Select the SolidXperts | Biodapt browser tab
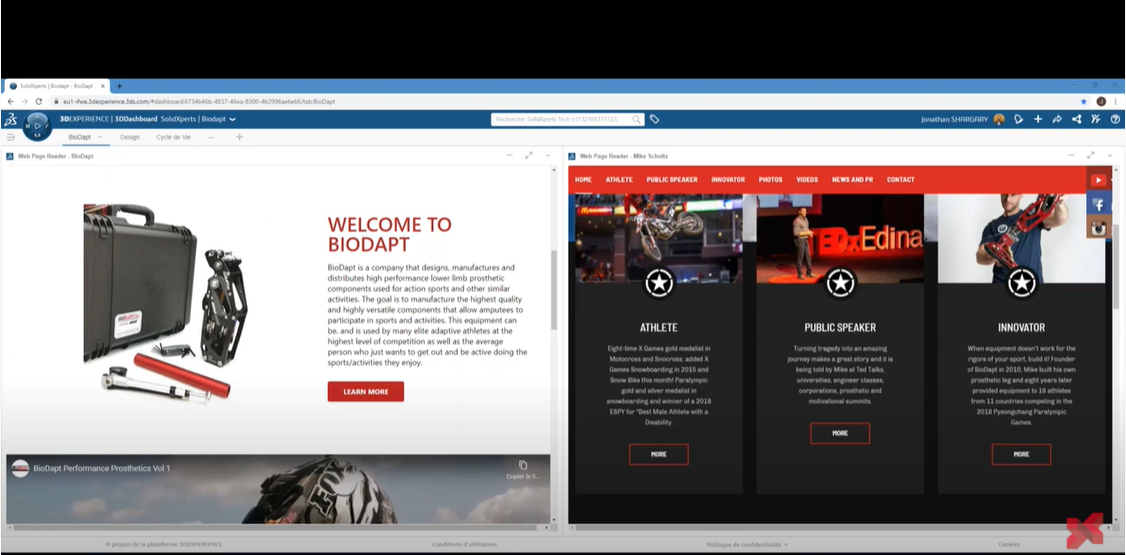 click(56, 86)
